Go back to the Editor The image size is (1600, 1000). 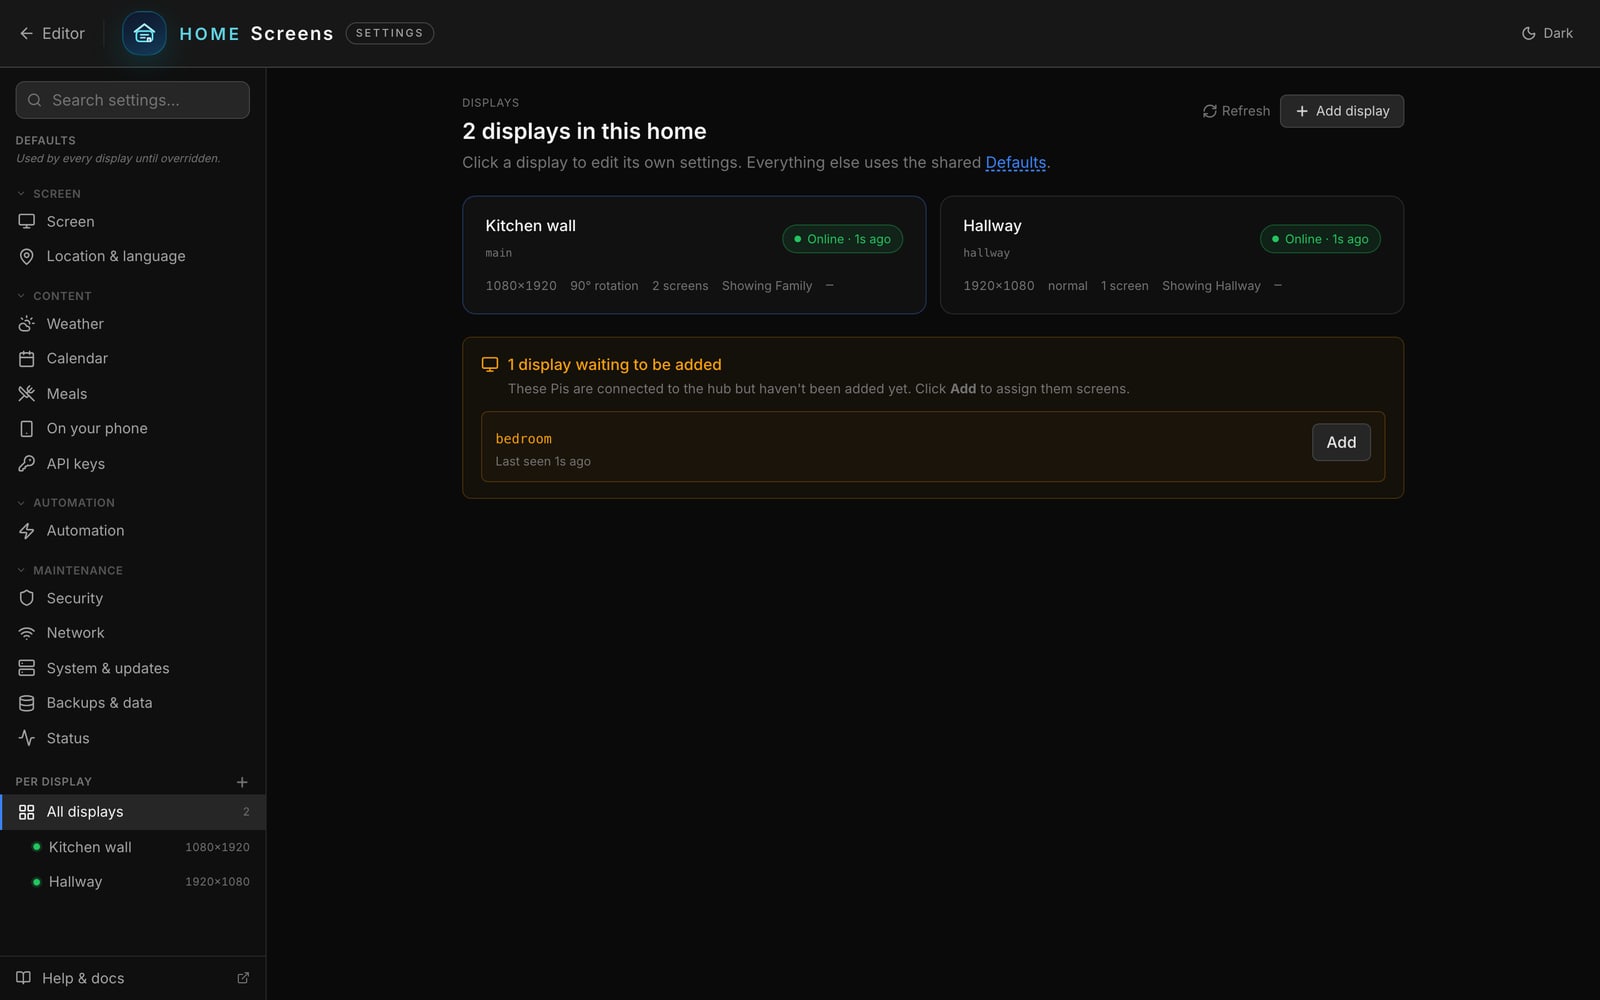click(52, 33)
